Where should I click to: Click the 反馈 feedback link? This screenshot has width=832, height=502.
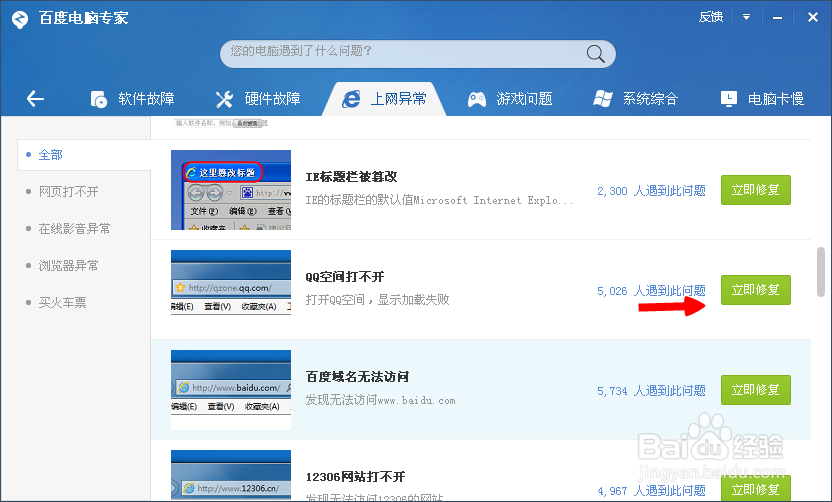[x=711, y=17]
